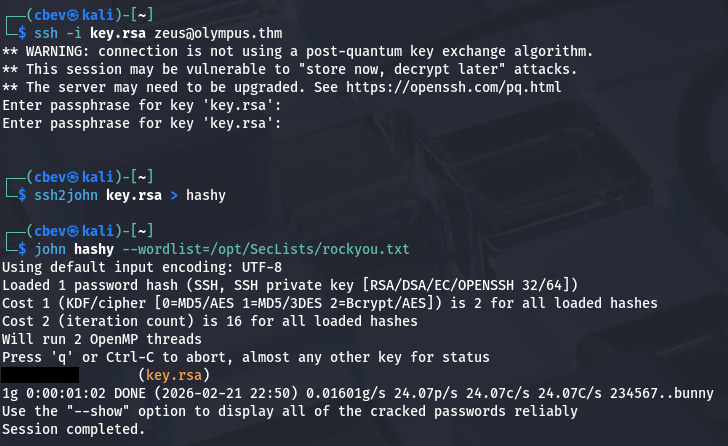
Task: Click the john command word in the prompt
Action: (51, 248)
